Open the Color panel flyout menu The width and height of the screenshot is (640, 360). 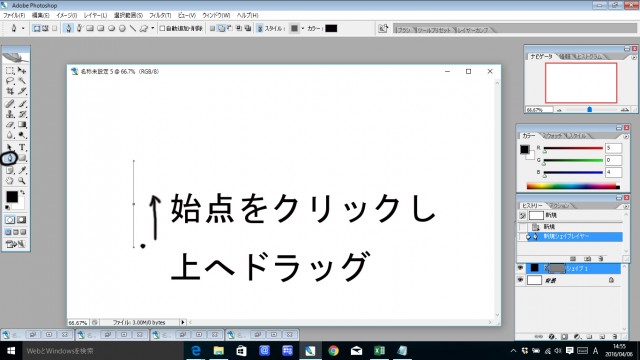[626, 137]
